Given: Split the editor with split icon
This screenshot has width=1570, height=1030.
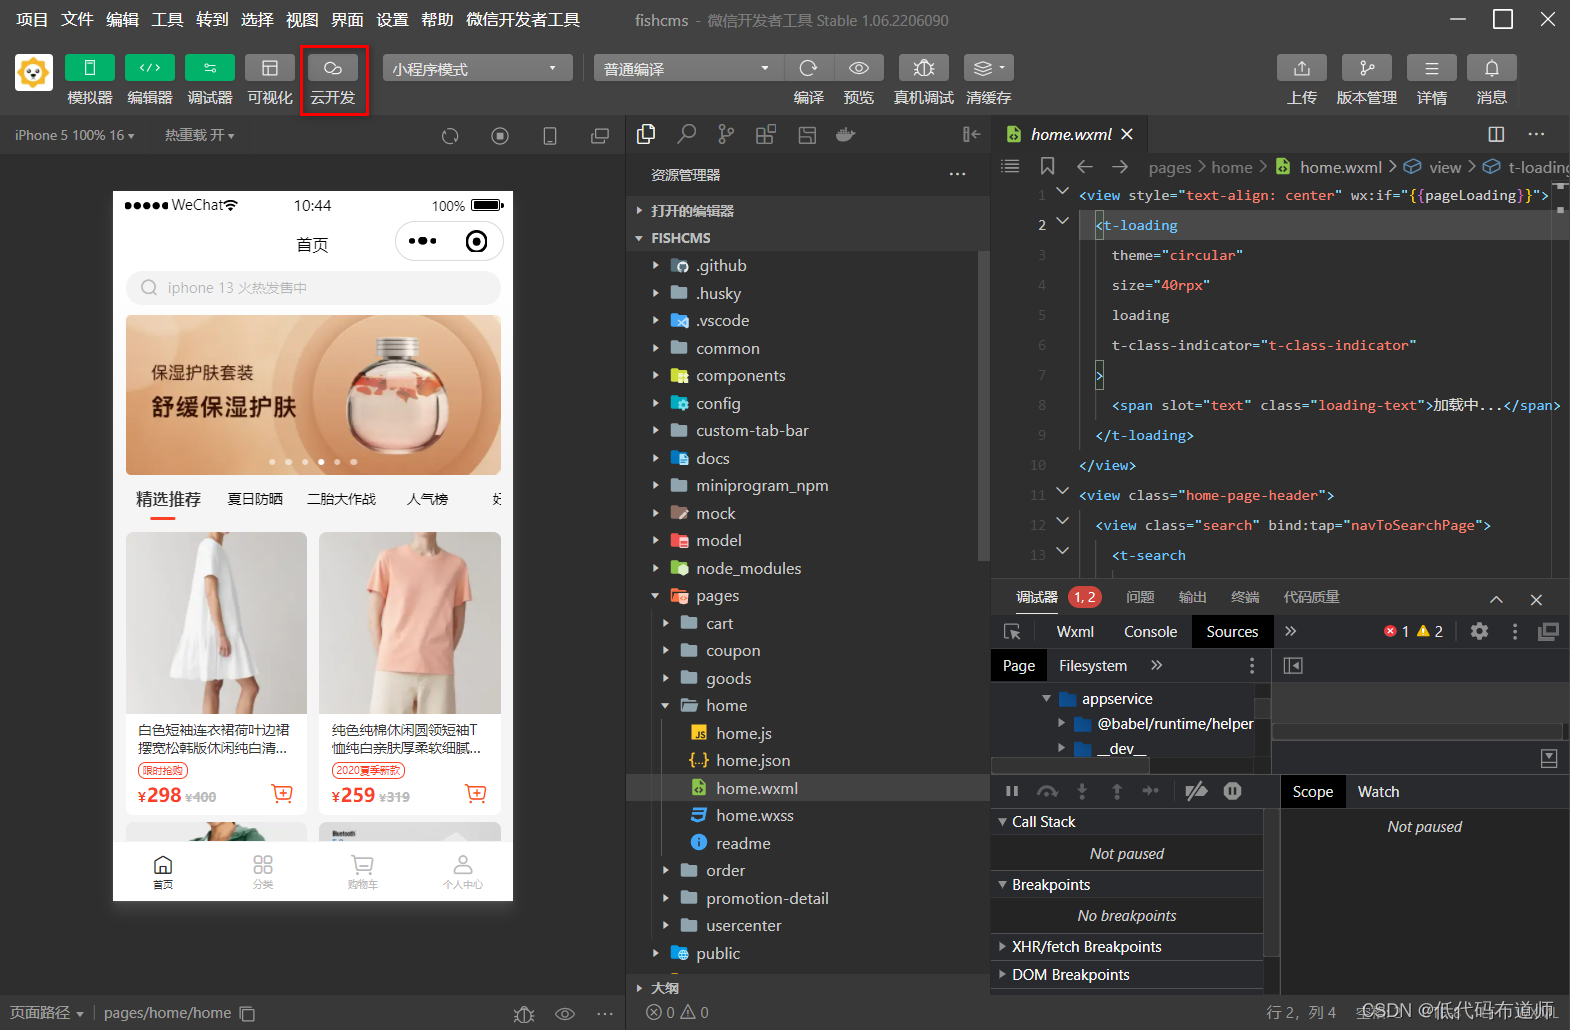Looking at the screenshot, I should (x=1496, y=134).
